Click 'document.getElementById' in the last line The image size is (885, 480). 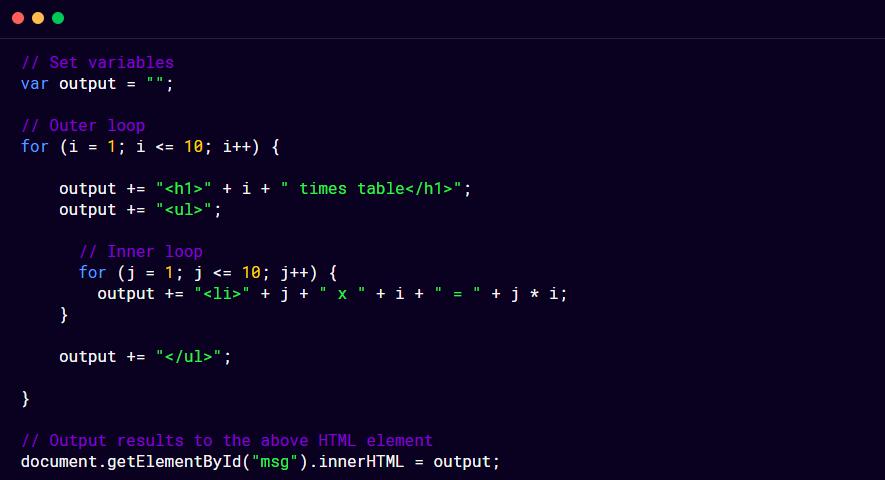[x=131, y=462]
